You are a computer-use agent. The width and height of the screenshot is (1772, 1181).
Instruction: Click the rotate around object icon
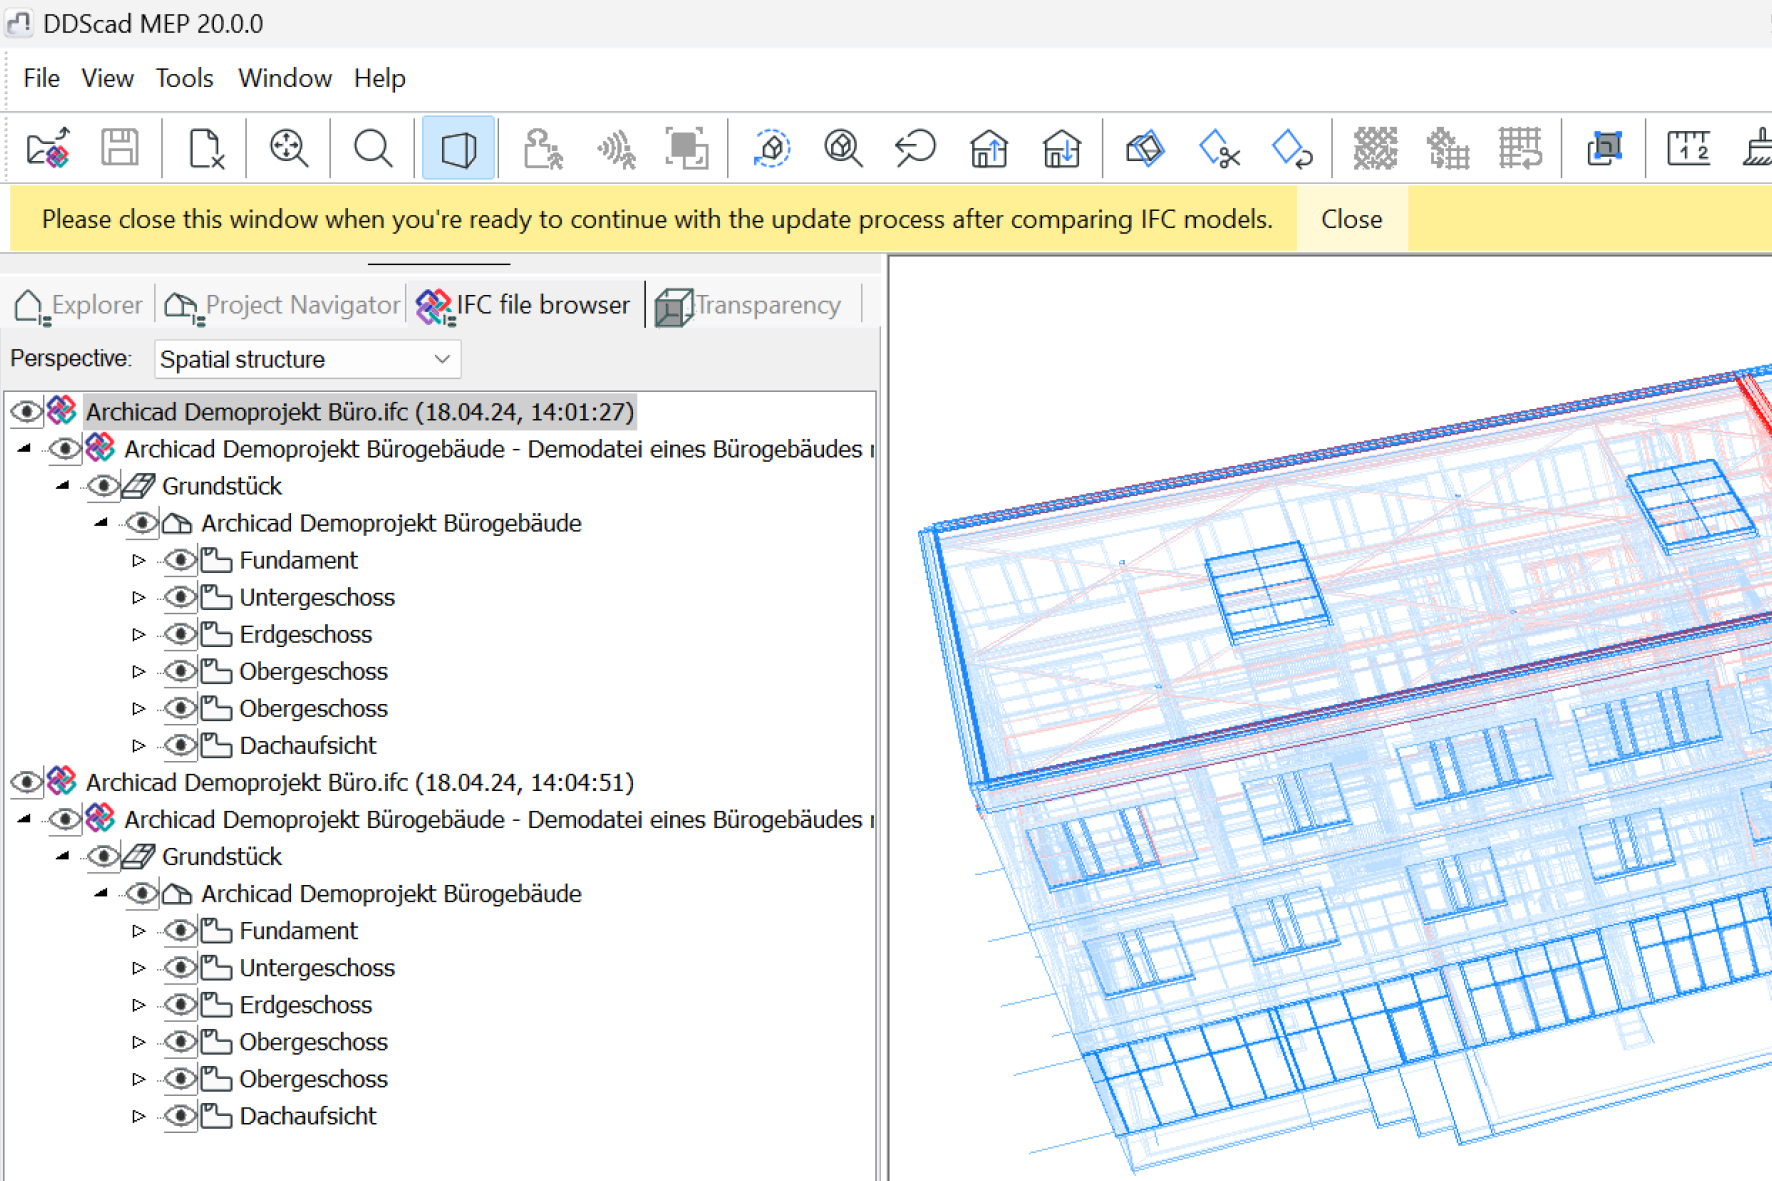point(771,149)
